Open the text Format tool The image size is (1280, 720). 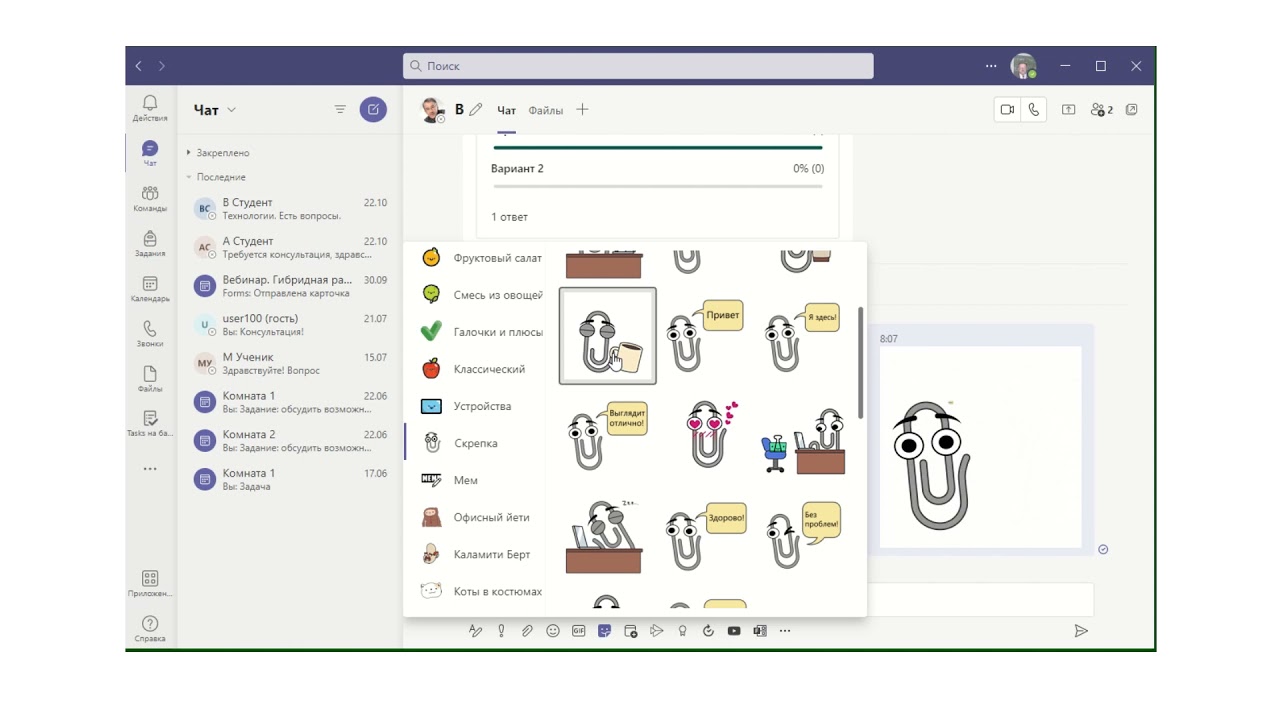475,631
